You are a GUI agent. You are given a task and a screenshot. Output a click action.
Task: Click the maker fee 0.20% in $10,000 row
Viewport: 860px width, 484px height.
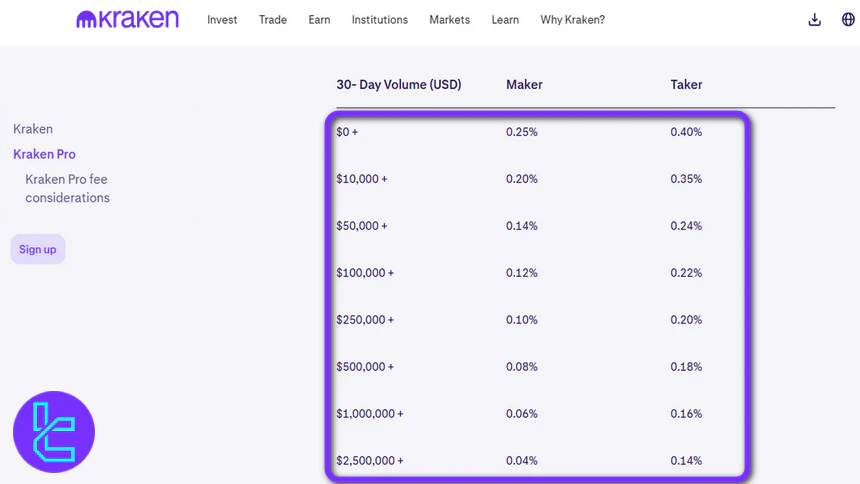522,179
